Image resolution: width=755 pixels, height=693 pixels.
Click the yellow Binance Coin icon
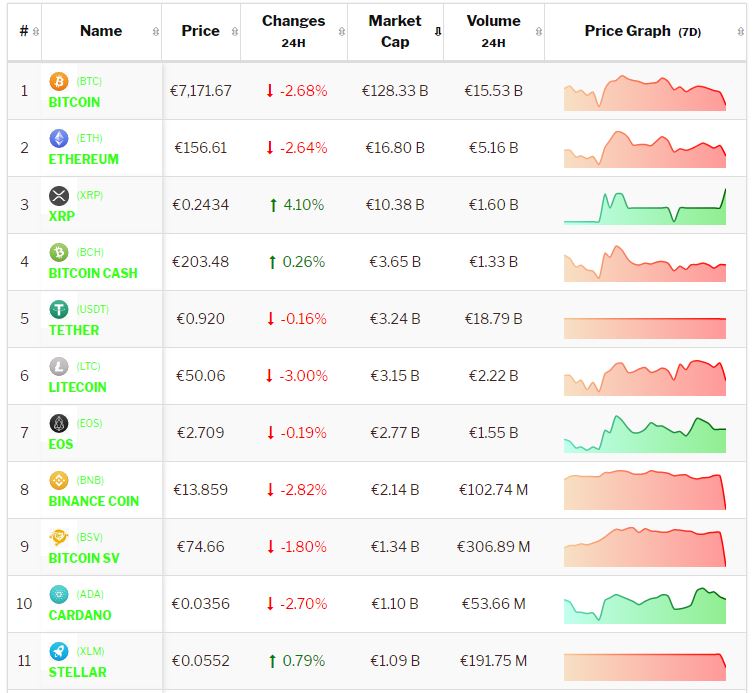58,480
